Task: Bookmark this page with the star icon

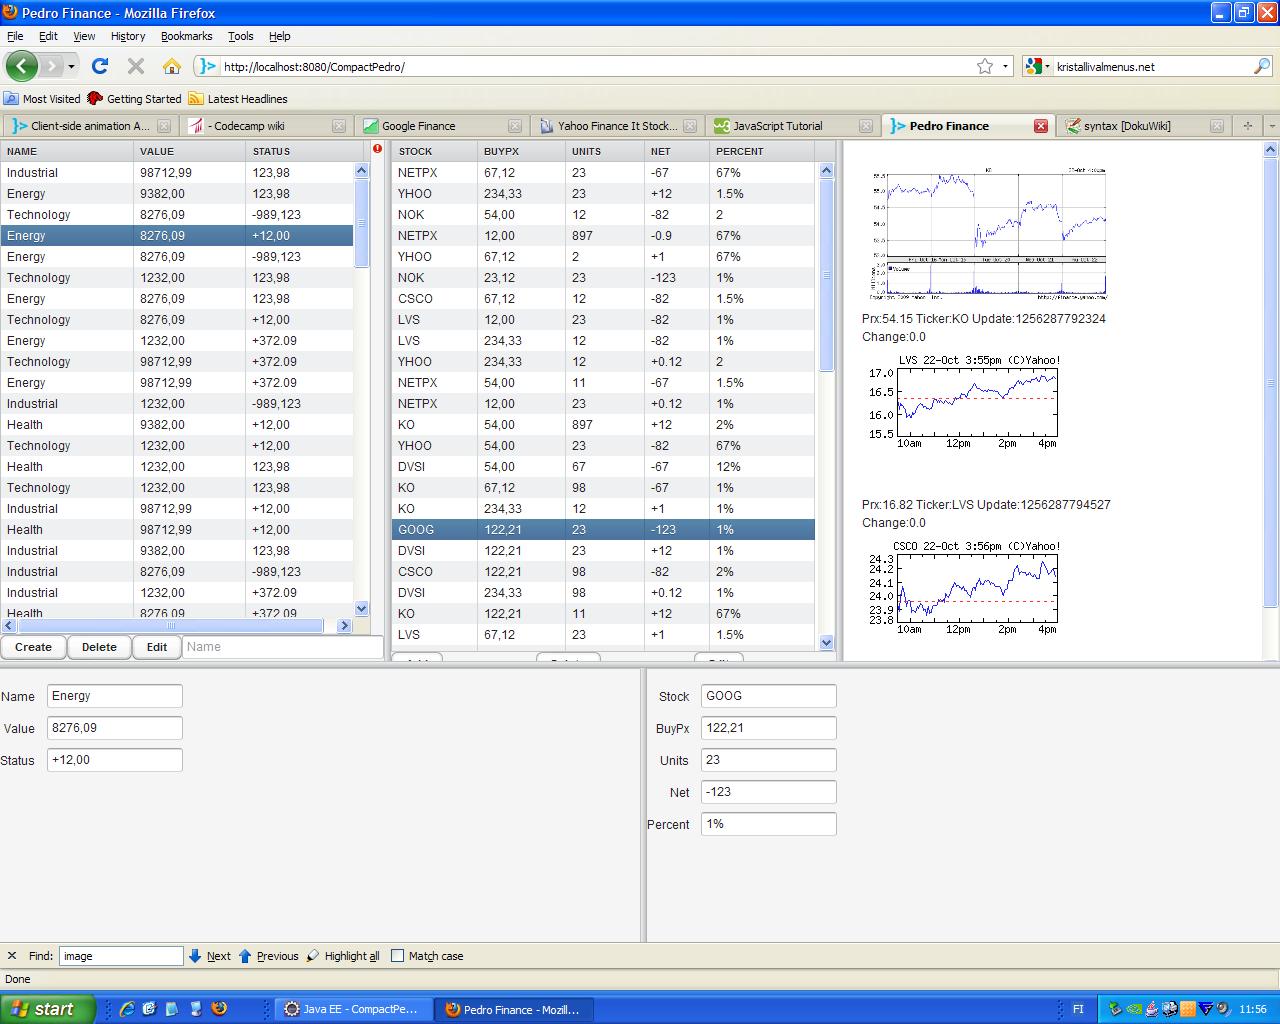Action: [985, 66]
